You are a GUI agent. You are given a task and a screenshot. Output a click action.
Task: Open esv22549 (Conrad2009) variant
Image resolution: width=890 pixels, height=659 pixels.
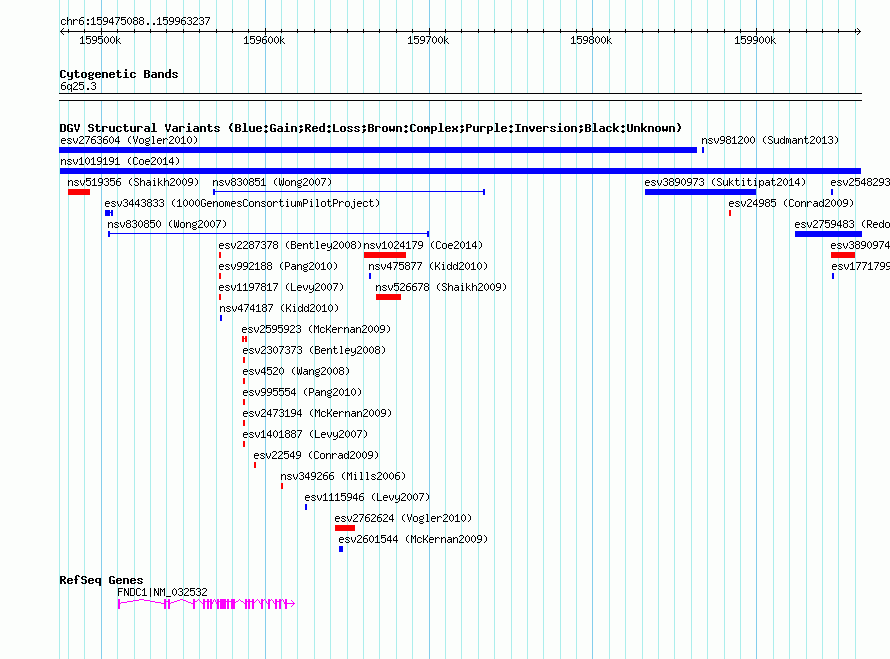[x=316, y=455]
